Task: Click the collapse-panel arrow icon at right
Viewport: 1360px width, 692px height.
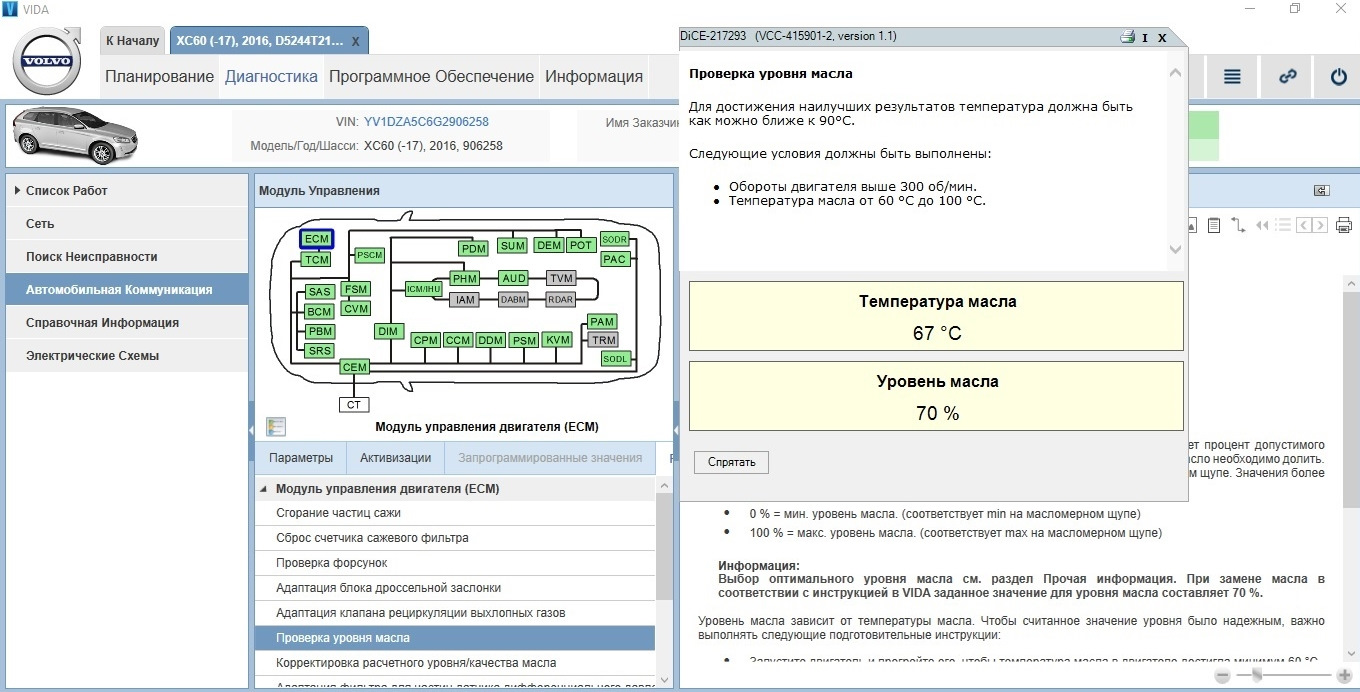Action: pos(1321,191)
